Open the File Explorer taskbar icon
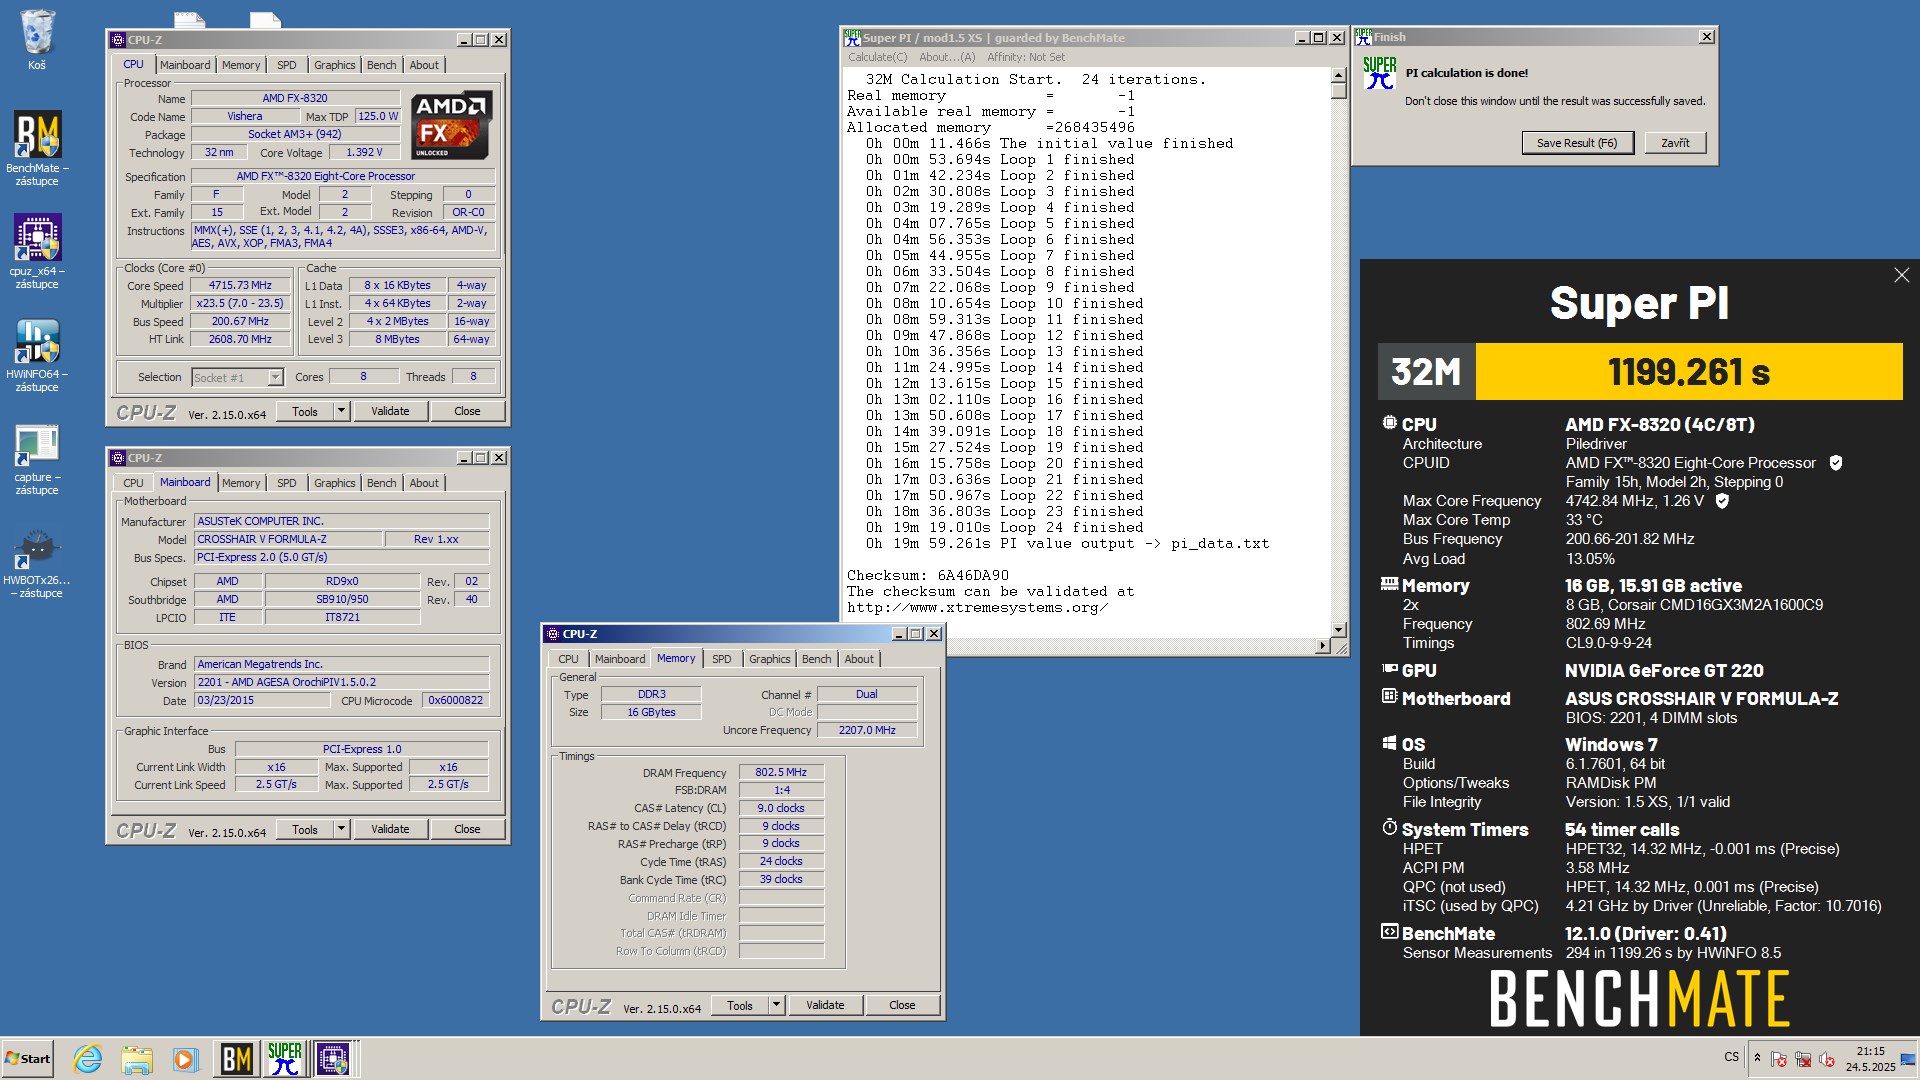Viewport: 1920px width, 1080px height. point(137,1059)
